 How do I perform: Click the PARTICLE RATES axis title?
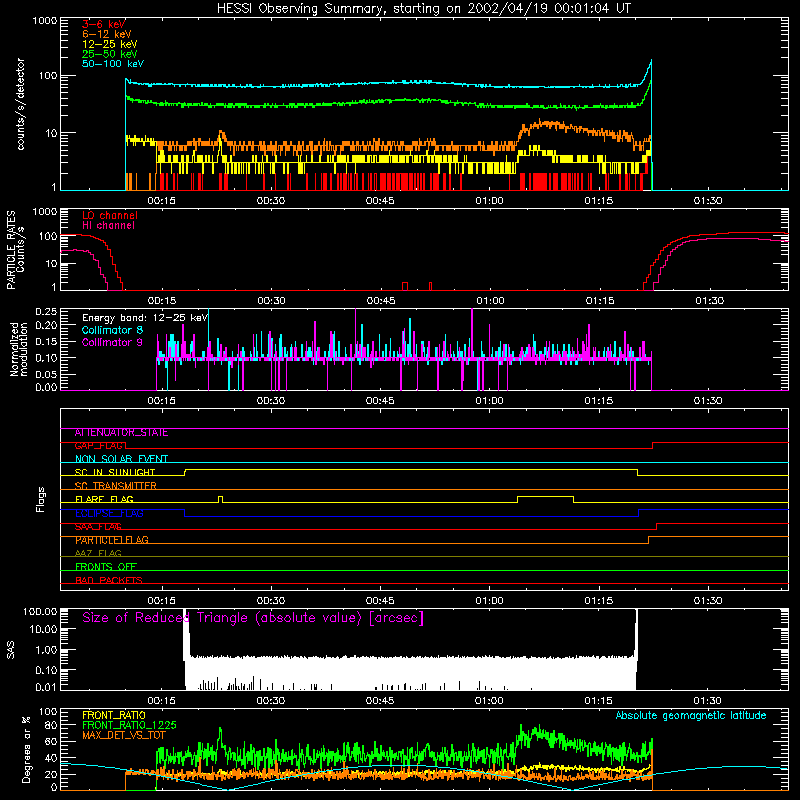click(x=11, y=250)
